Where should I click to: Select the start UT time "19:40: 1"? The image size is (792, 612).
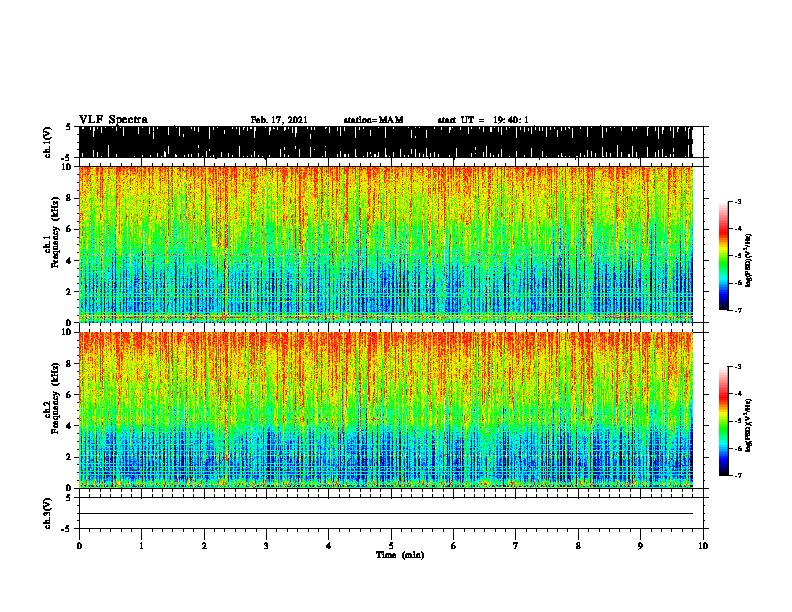[511, 120]
